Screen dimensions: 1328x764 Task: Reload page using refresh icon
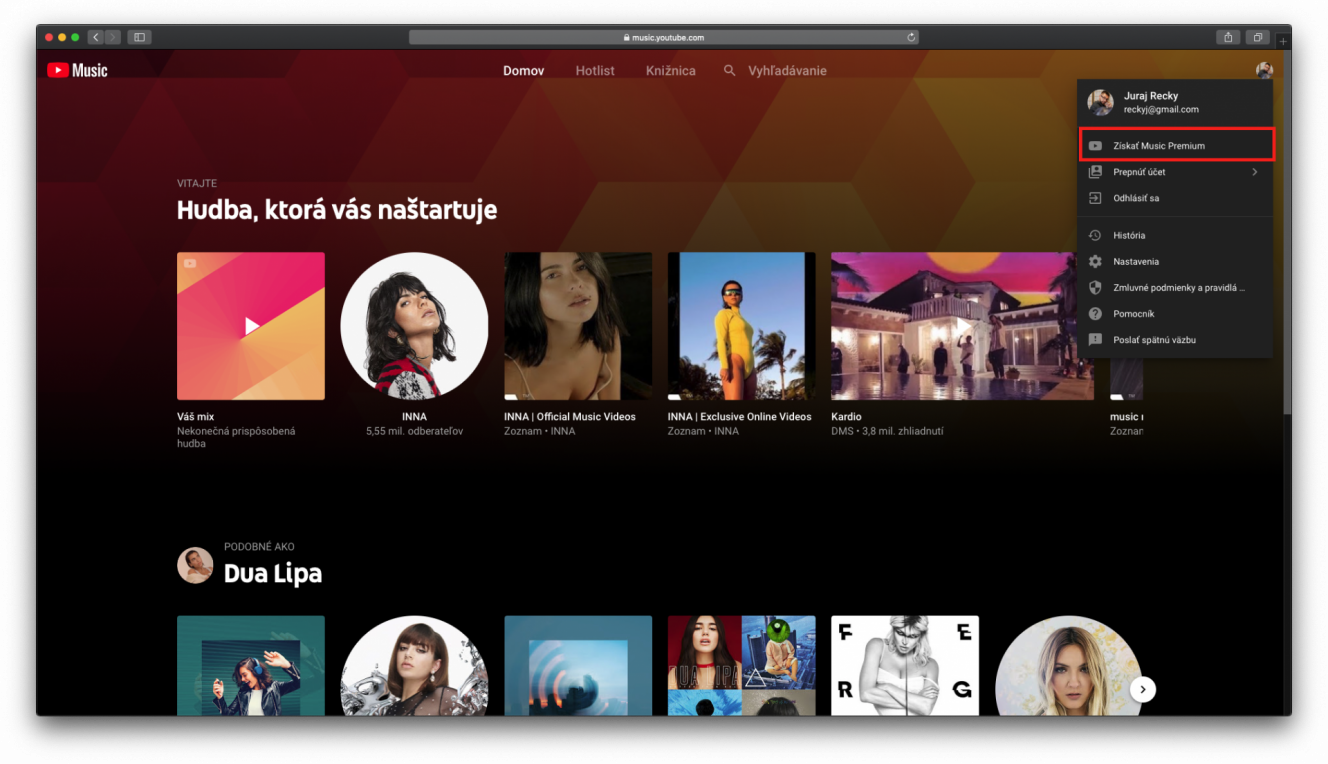coord(911,37)
